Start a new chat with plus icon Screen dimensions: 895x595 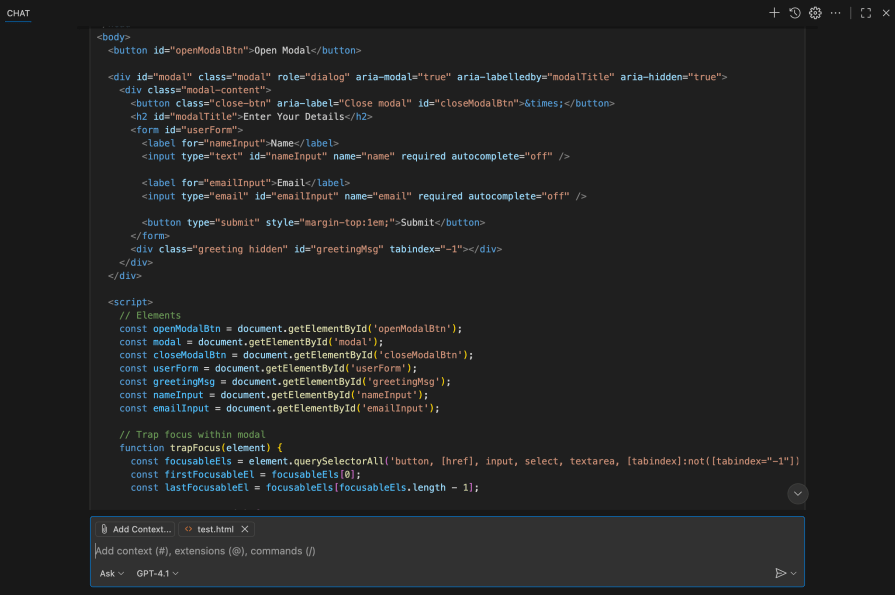click(x=774, y=13)
